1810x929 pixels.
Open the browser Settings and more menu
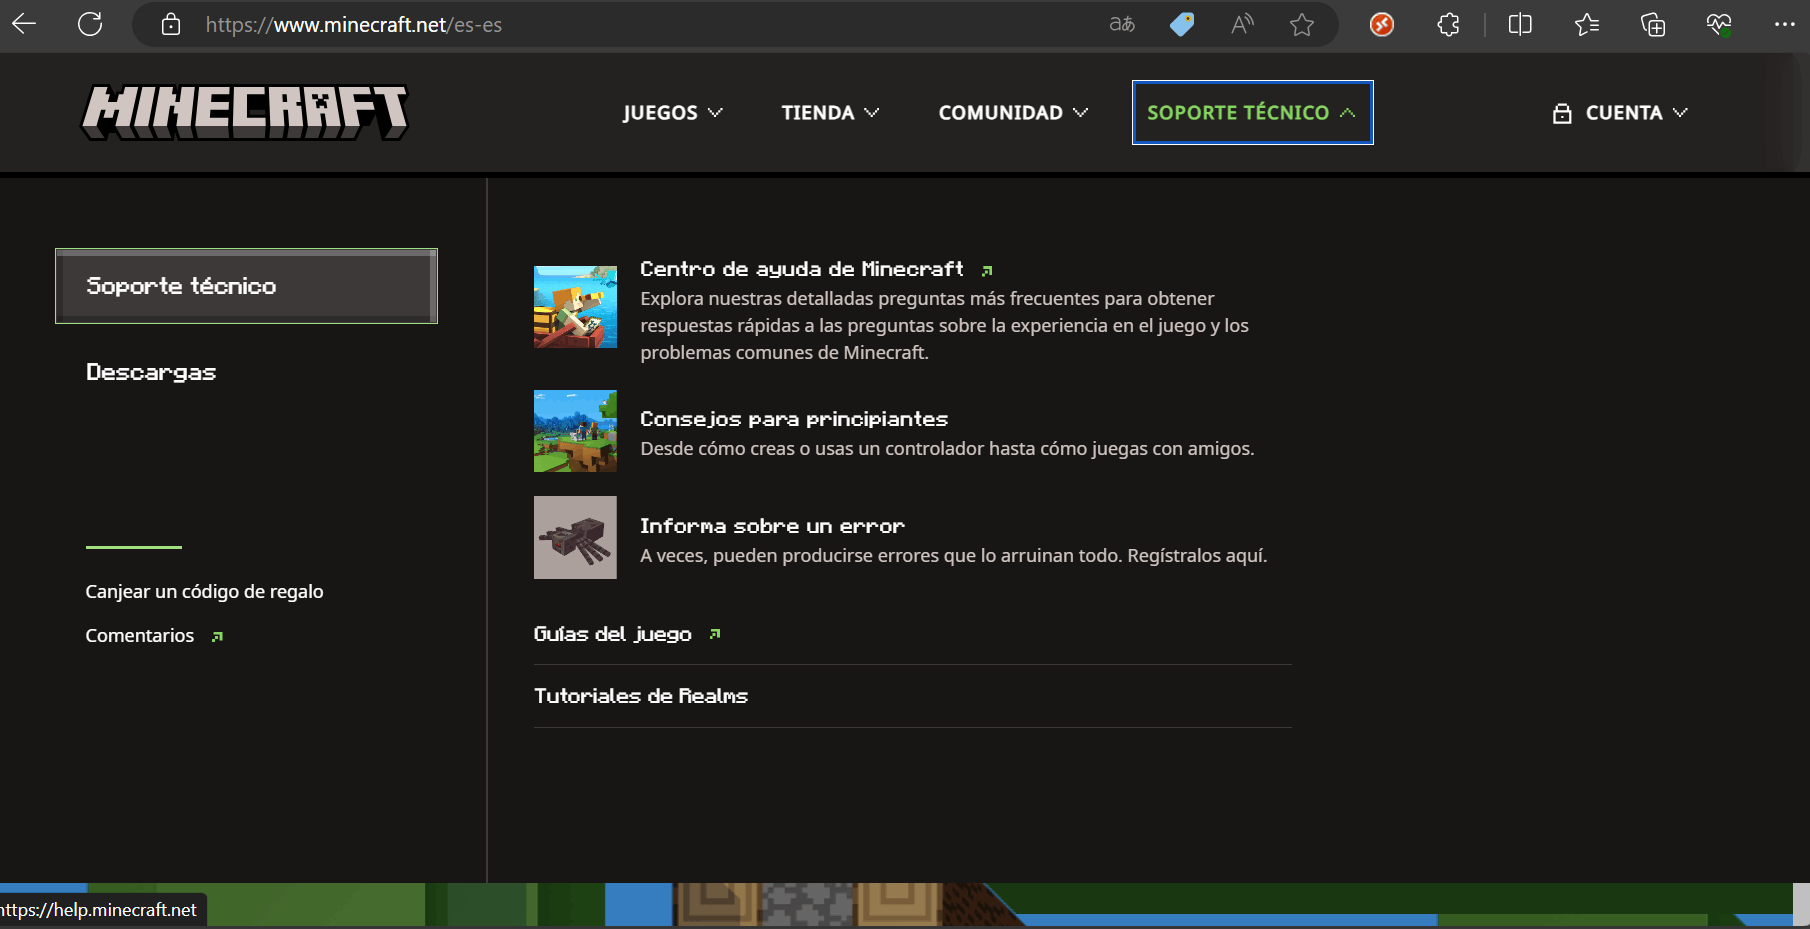point(1784,24)
